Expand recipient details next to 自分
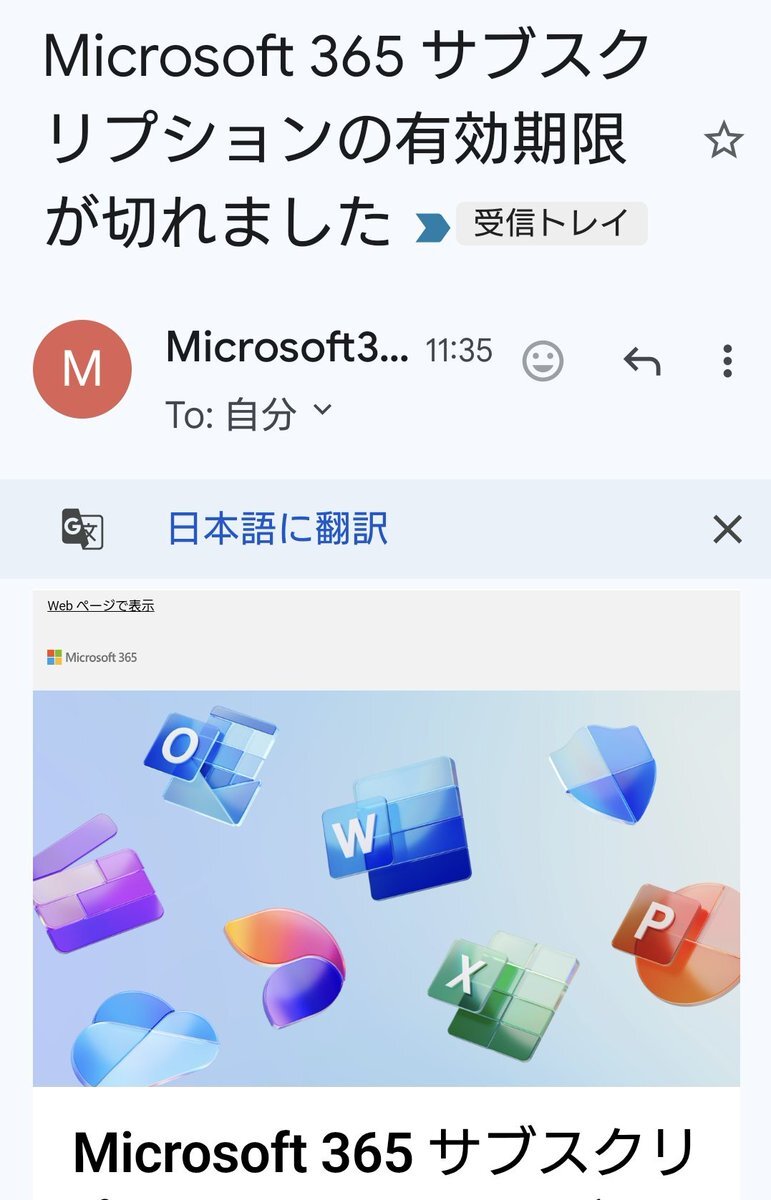771x1200 pixels. point(322,408)
